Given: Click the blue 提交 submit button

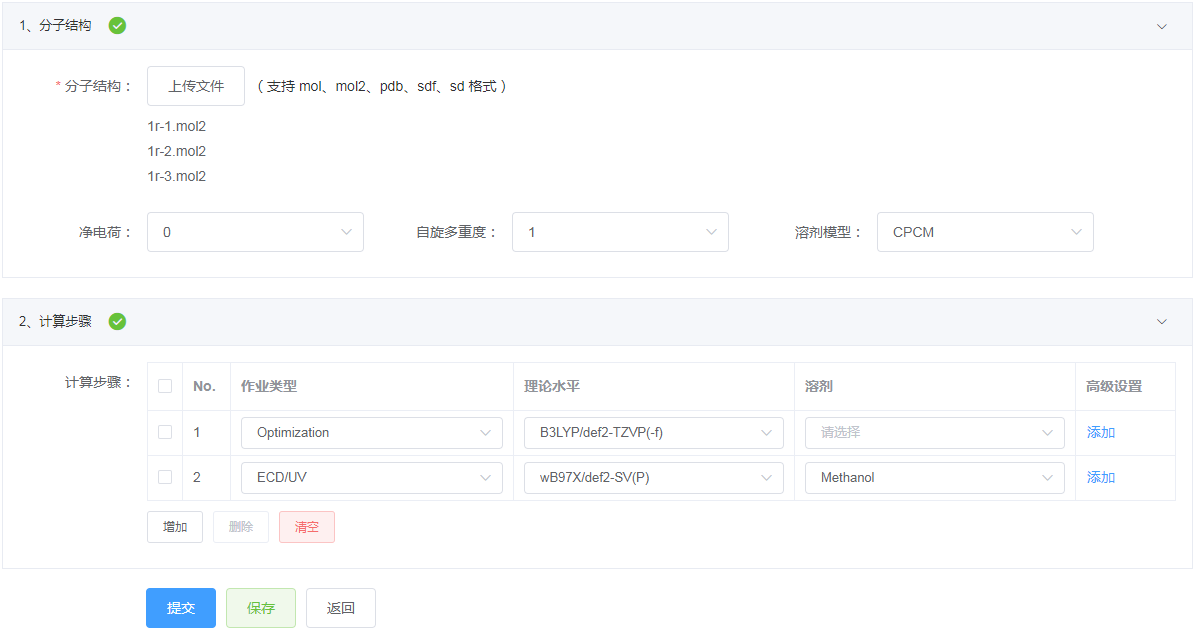Looking at the screenshot, I should pyautogui.click(x=181, y=608).
